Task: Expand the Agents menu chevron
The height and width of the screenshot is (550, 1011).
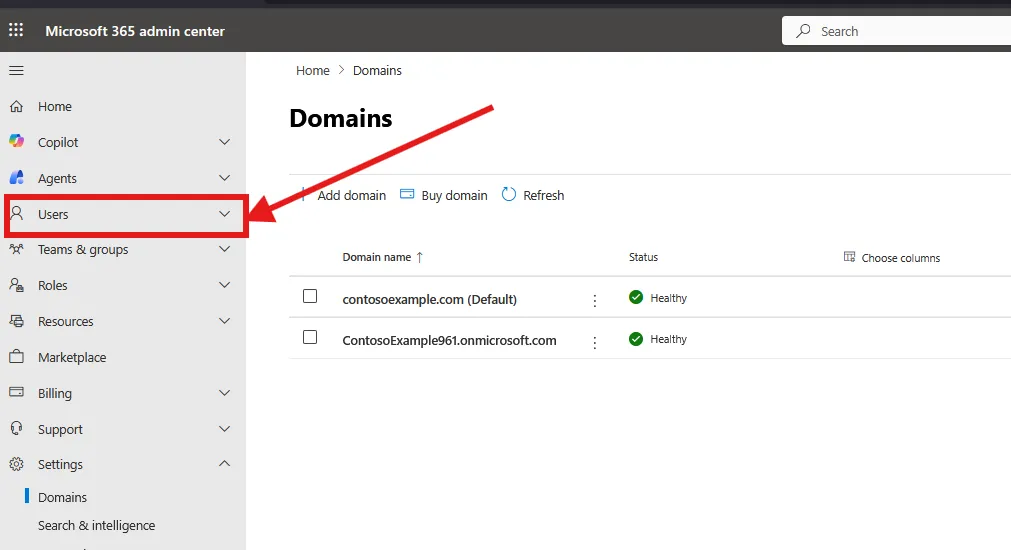Action: pos(224,178)
